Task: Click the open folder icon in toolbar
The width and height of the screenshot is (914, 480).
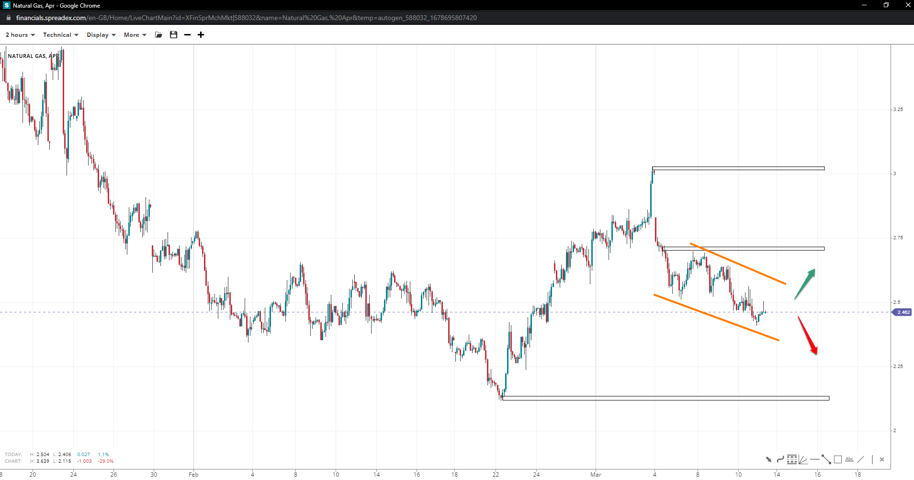Action: coord(159,35)
